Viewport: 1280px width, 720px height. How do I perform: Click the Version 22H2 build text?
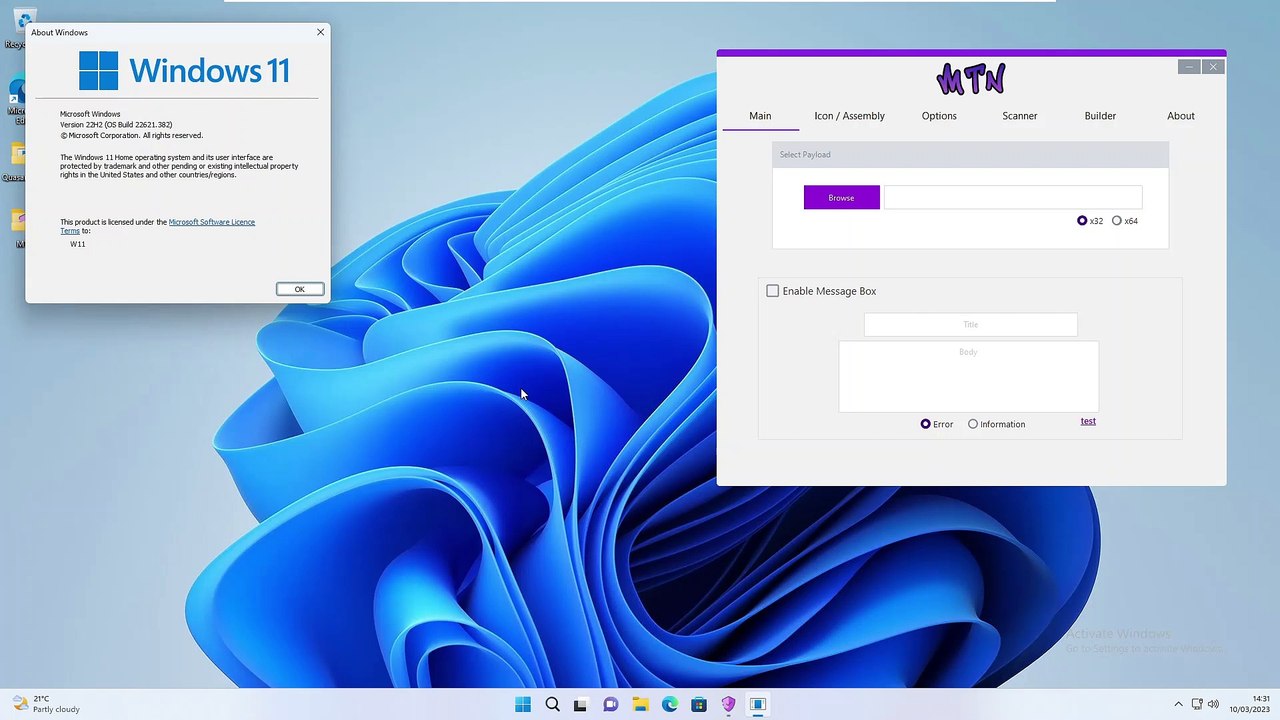click(116, 125)
